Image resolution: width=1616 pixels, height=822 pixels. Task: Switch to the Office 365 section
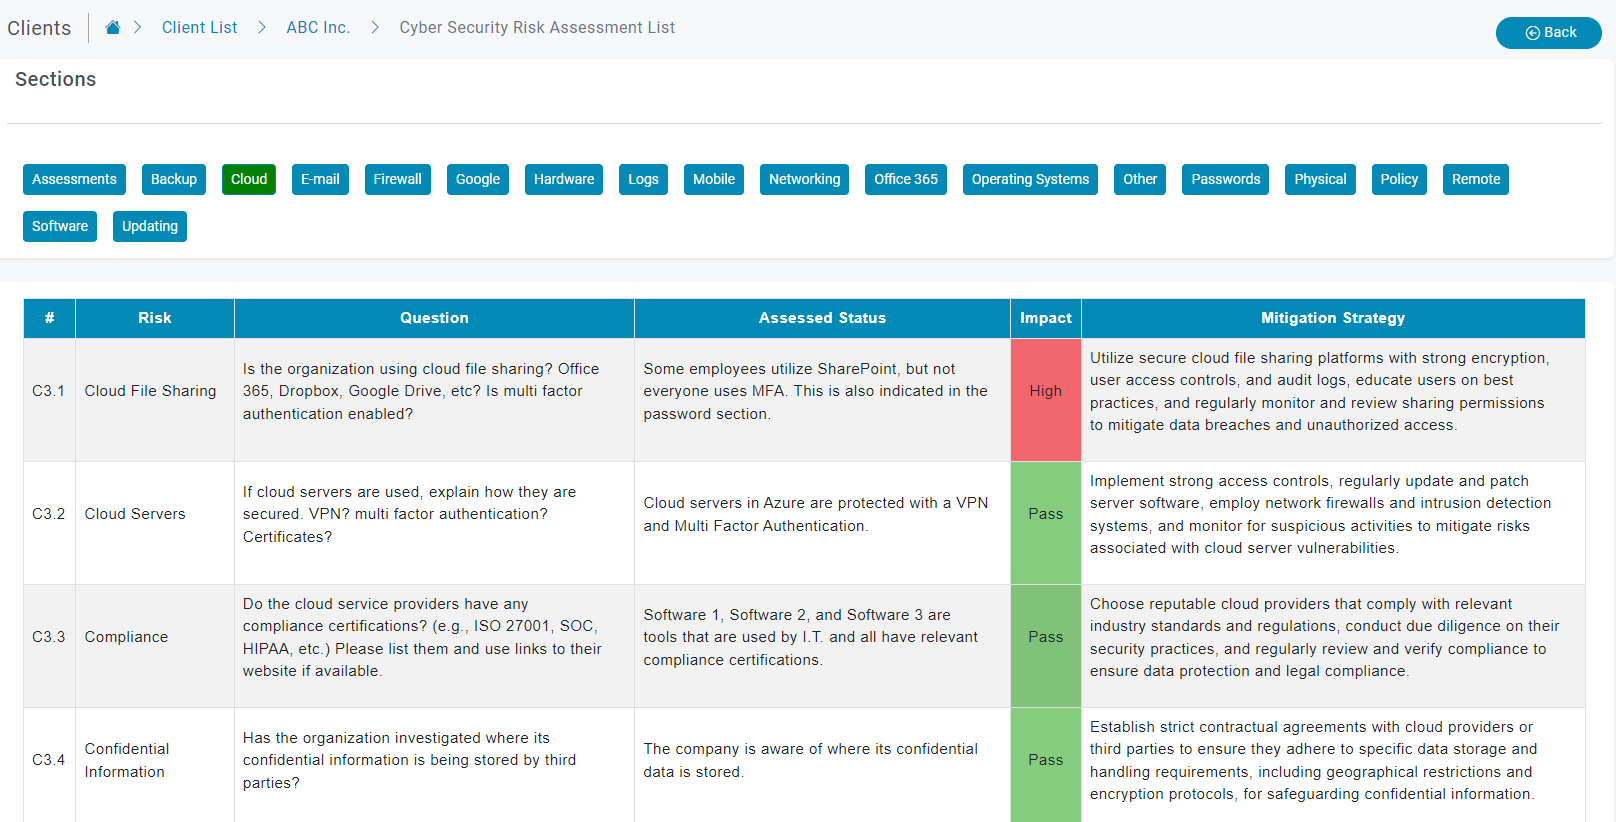point(905,179)
